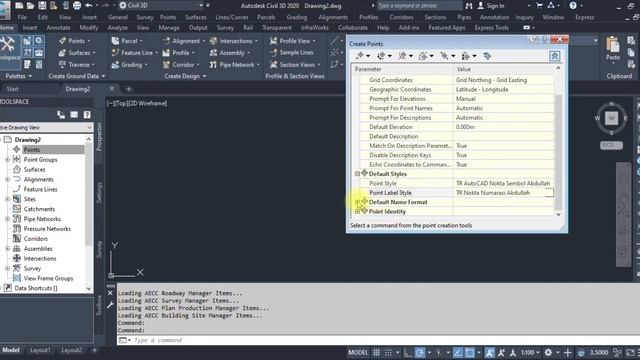Toggle ortho mode in status bar
The height and width of the screenshot is (360, 640).
(408, 352)
